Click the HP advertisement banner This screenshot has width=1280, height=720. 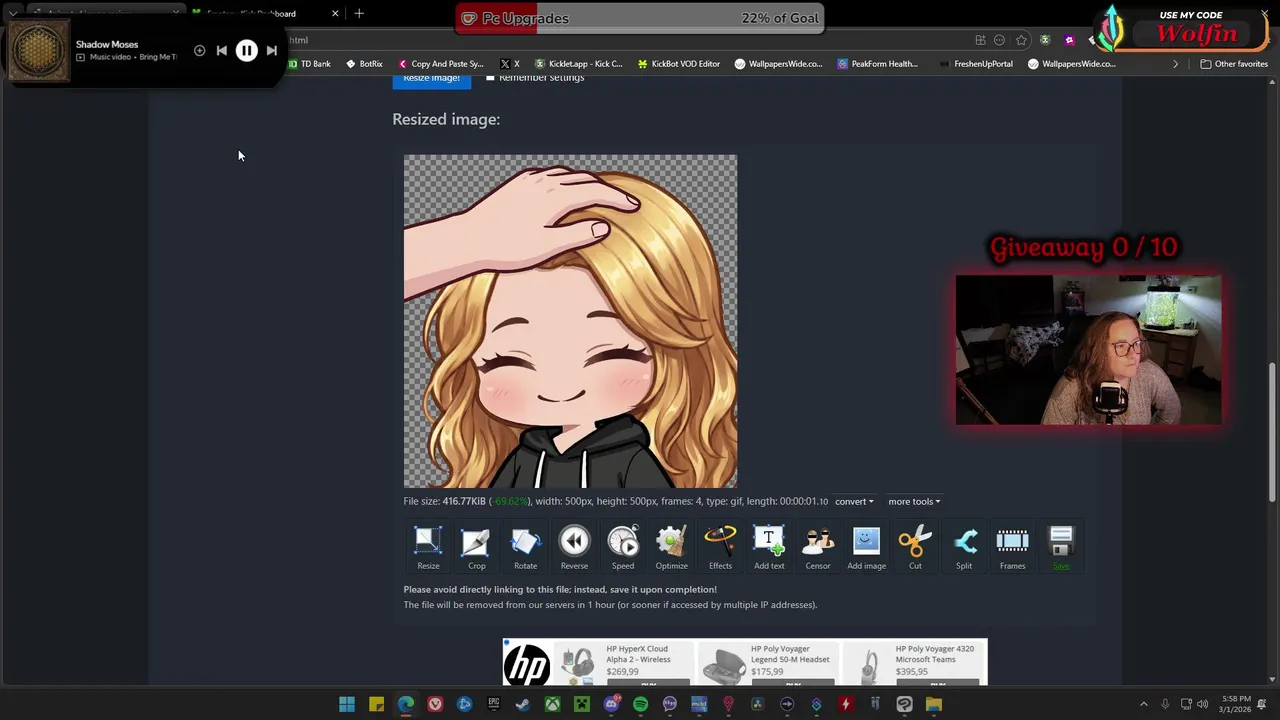point(745,662)
